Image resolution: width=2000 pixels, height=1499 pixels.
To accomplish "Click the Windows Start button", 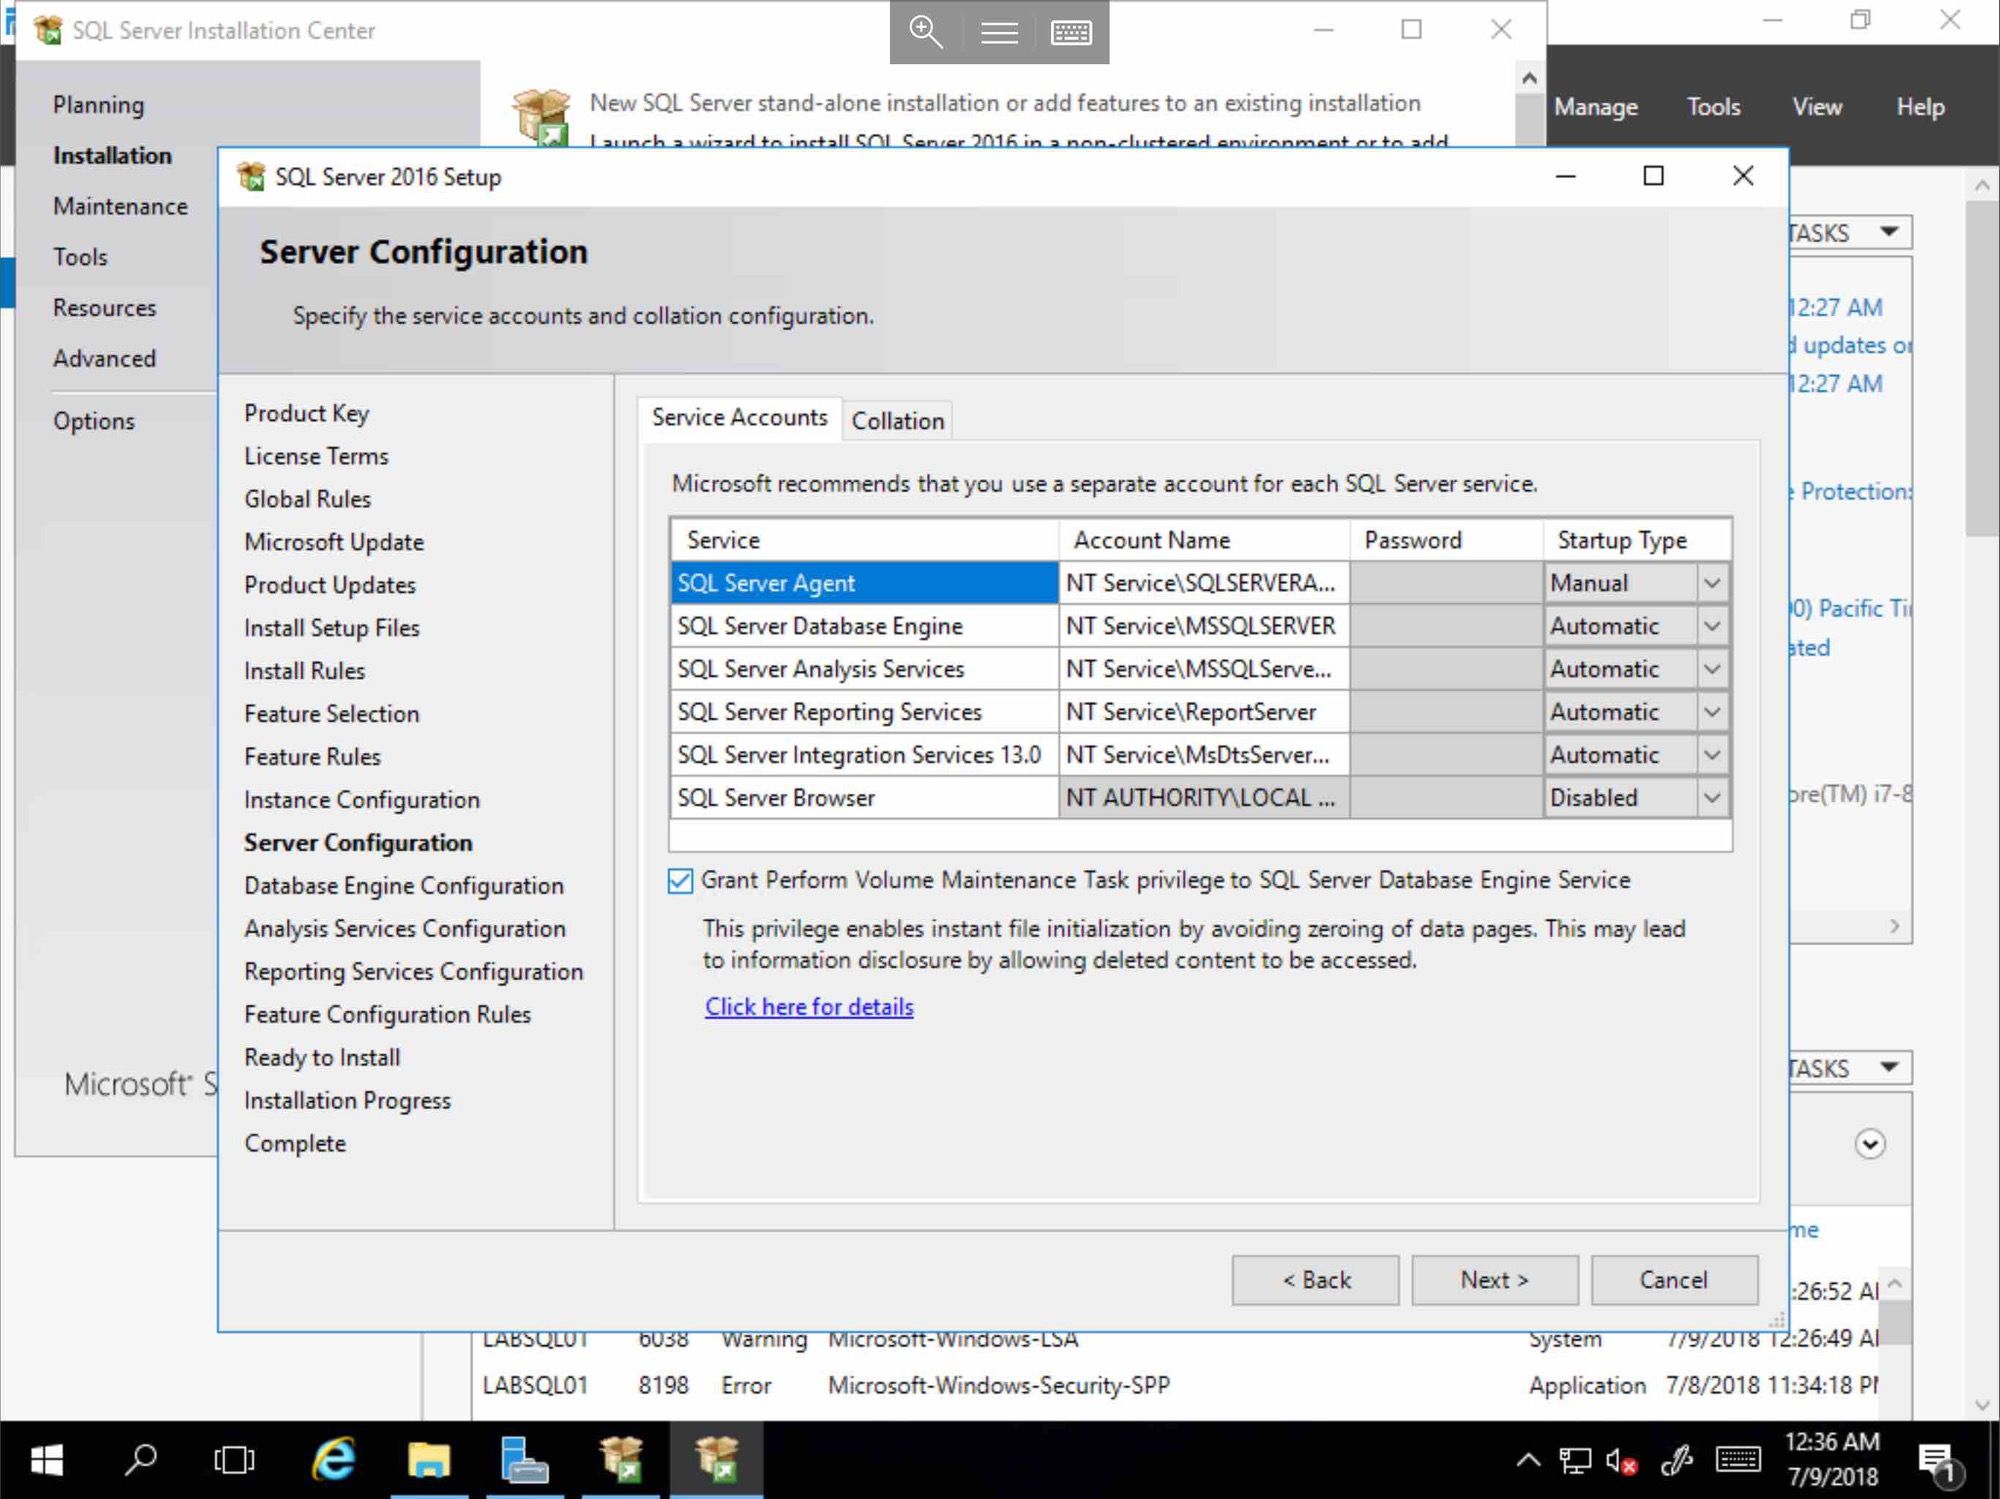I will pos(46,1460).
